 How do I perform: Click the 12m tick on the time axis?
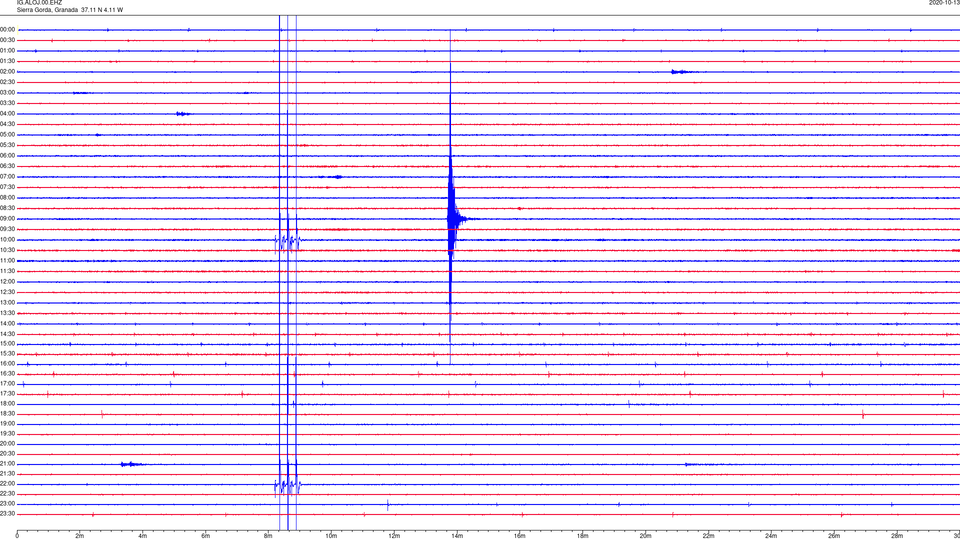click(x=394, y=536)
